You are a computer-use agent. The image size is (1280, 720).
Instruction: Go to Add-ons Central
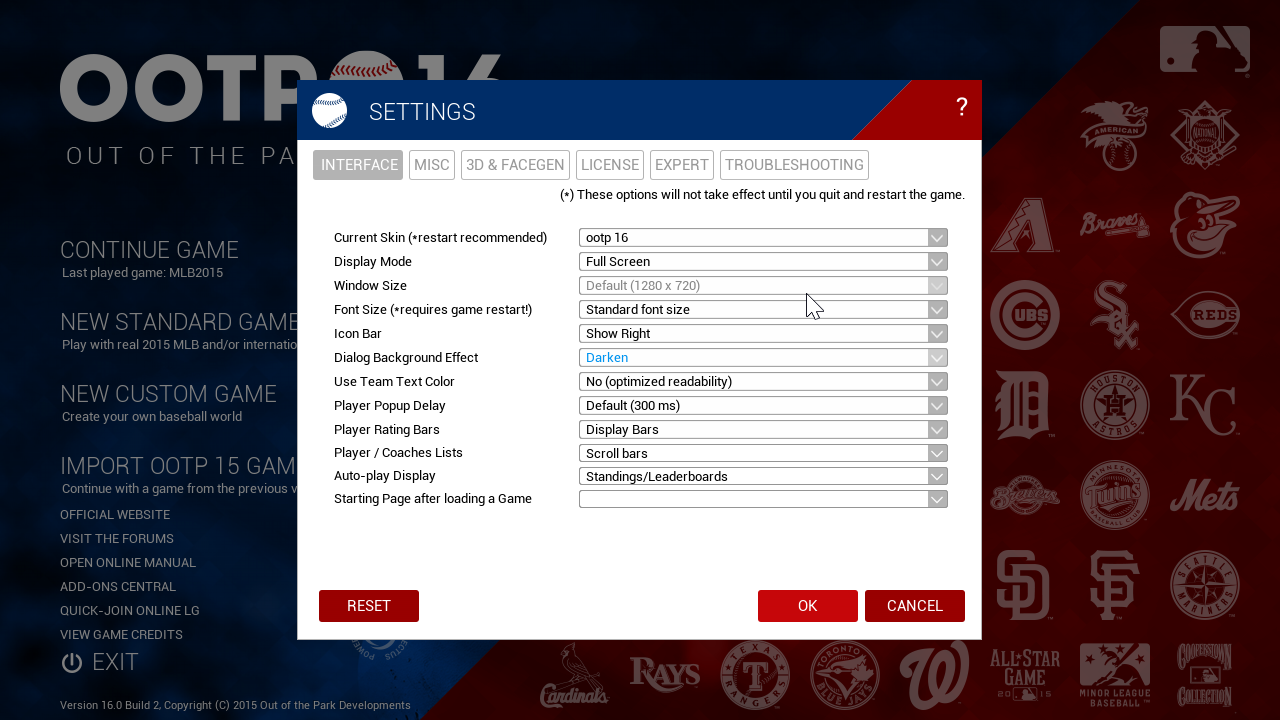coord(118,587)
